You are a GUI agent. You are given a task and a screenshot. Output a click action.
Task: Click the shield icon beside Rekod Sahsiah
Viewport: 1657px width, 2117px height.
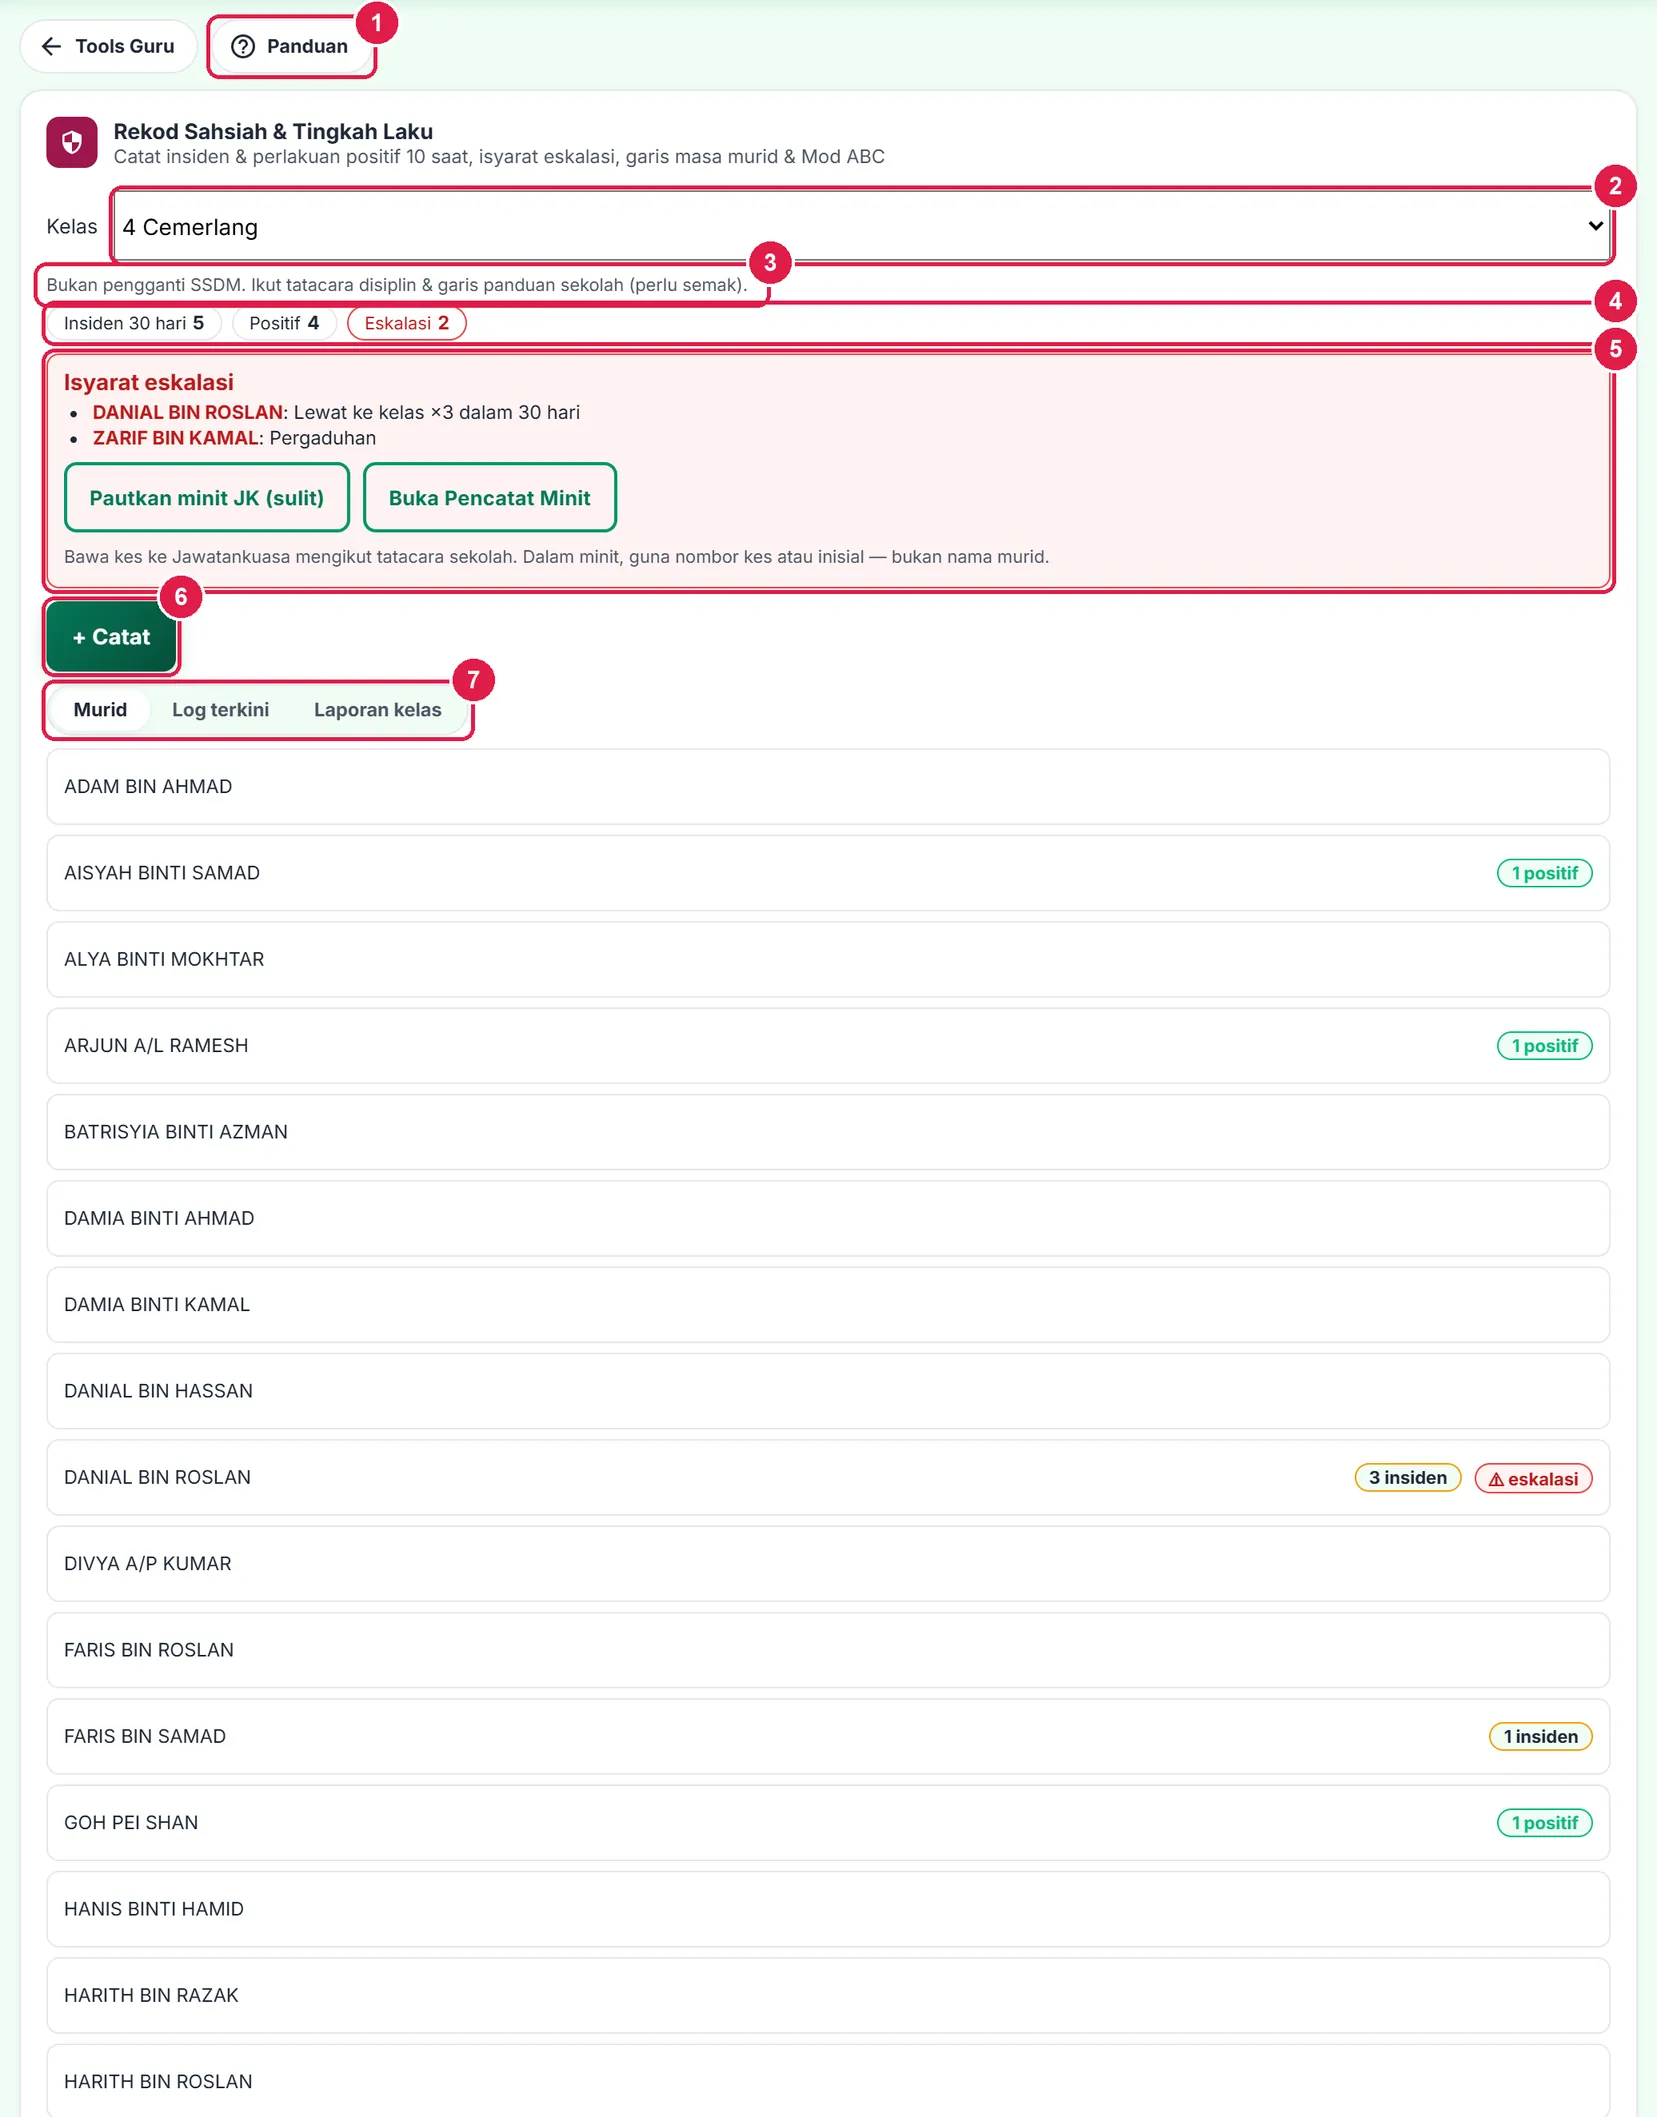coord(72,143)
